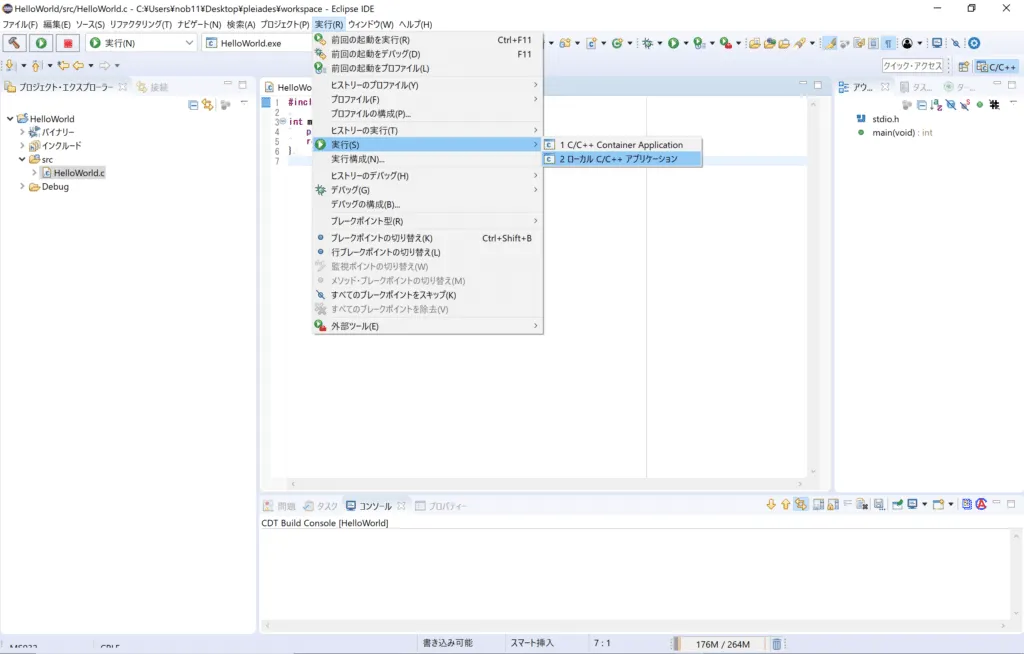Click the Open Terminal monitor icon in the toolbar
Viewport: 1024px width, 654px height.
937,43
